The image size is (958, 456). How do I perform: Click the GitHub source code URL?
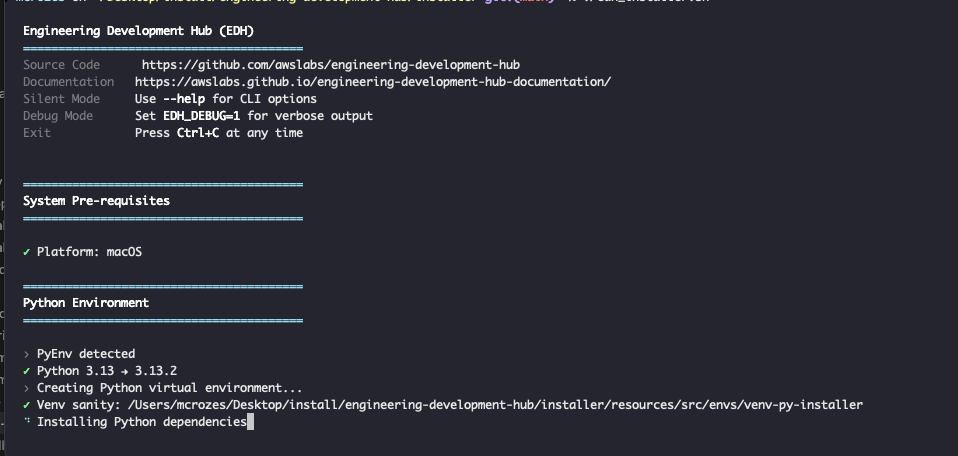click(x=331, y=65)
